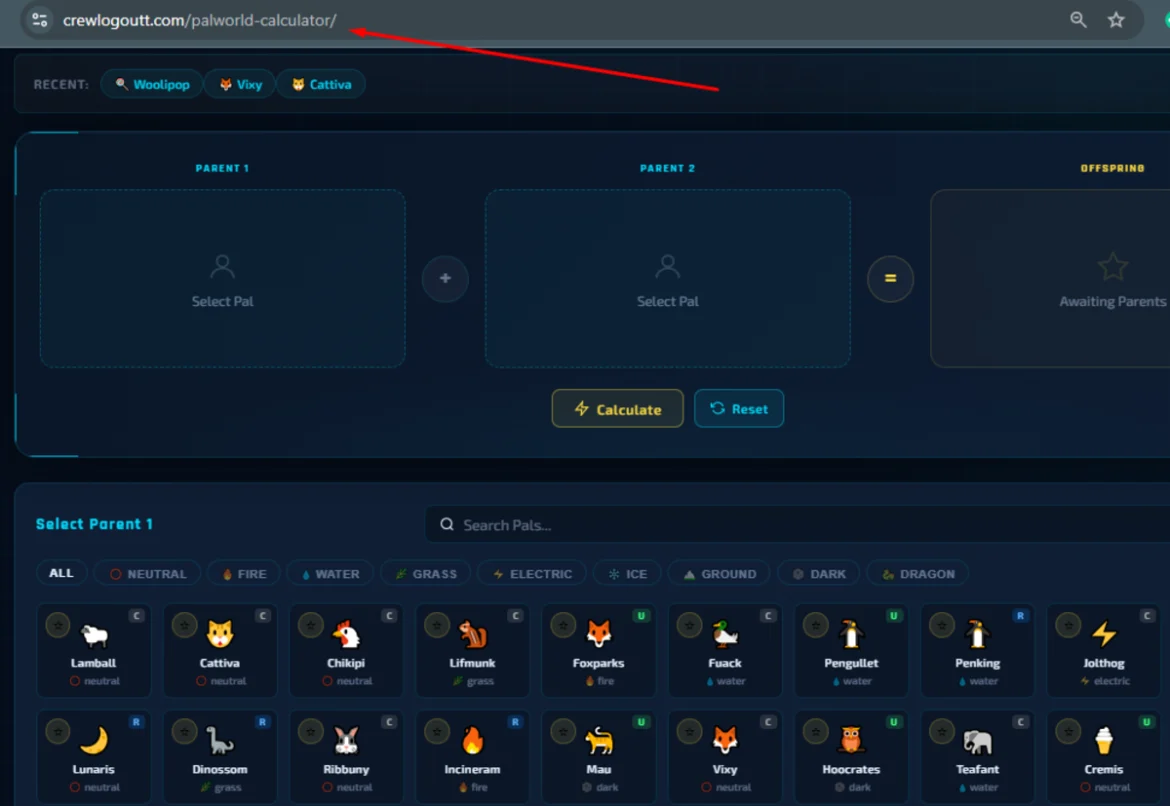Screen dimensions: 1170x806
Task: Toggle favorite star on Incineram card
Action: 437,731
